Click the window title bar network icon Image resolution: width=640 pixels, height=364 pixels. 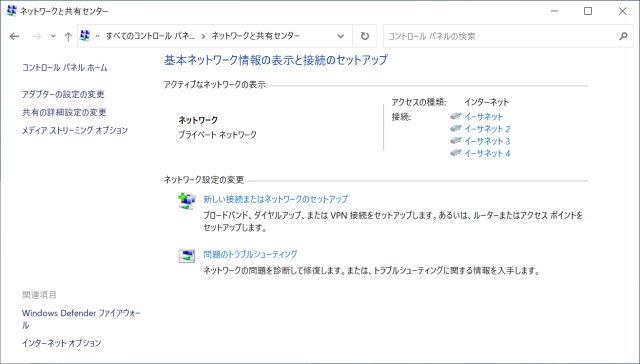pyautogui.click(x=11, y=11)
